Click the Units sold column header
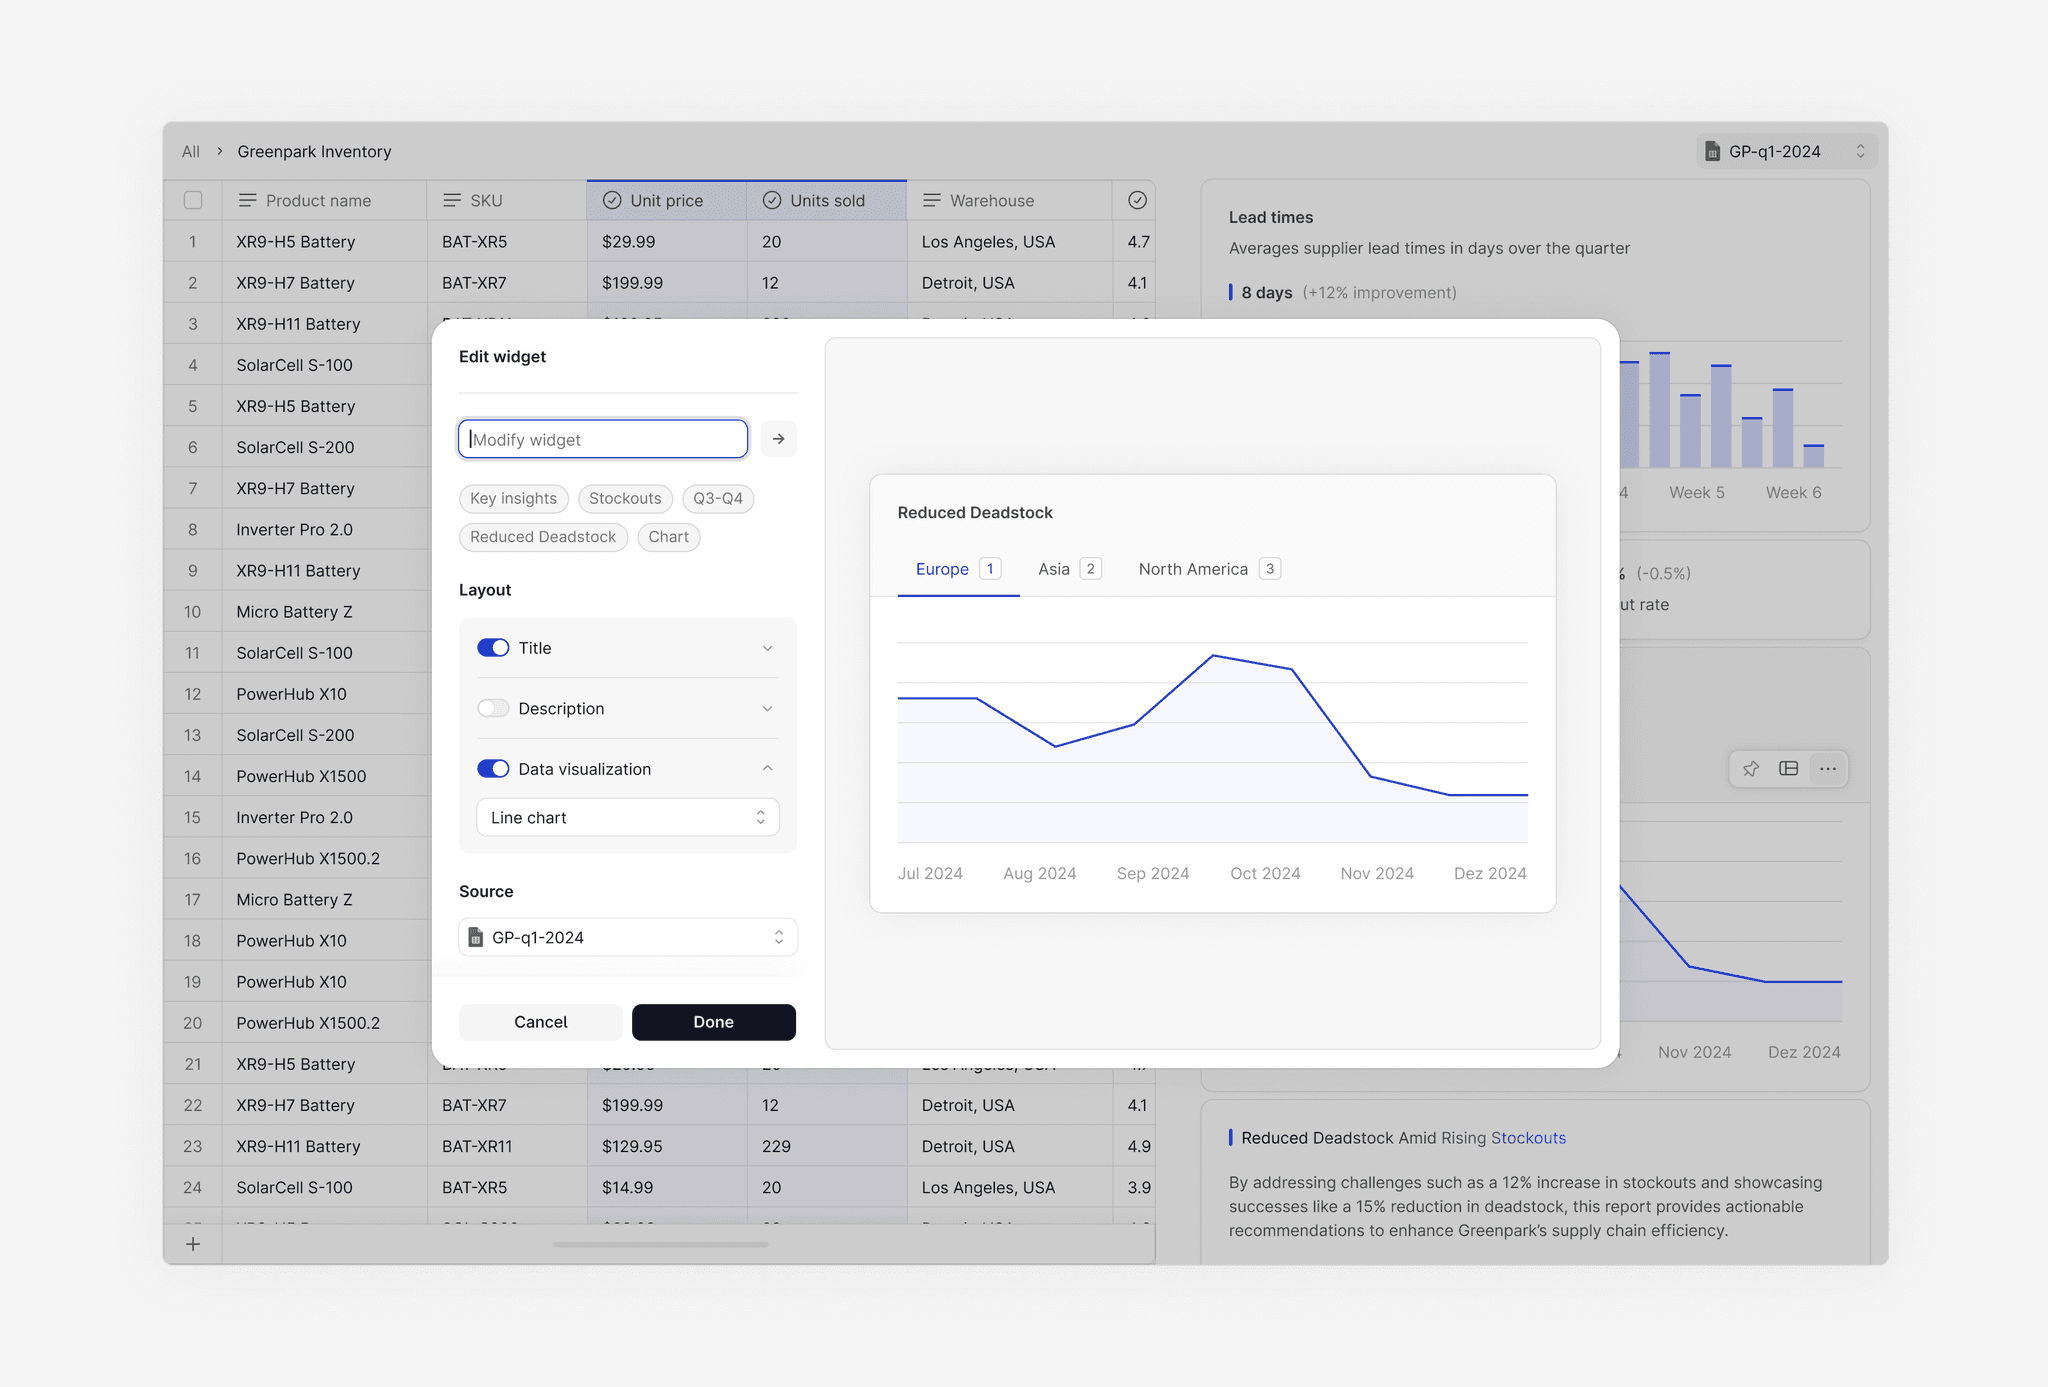Screen dimensions: 2048x1387 point(826,200)
